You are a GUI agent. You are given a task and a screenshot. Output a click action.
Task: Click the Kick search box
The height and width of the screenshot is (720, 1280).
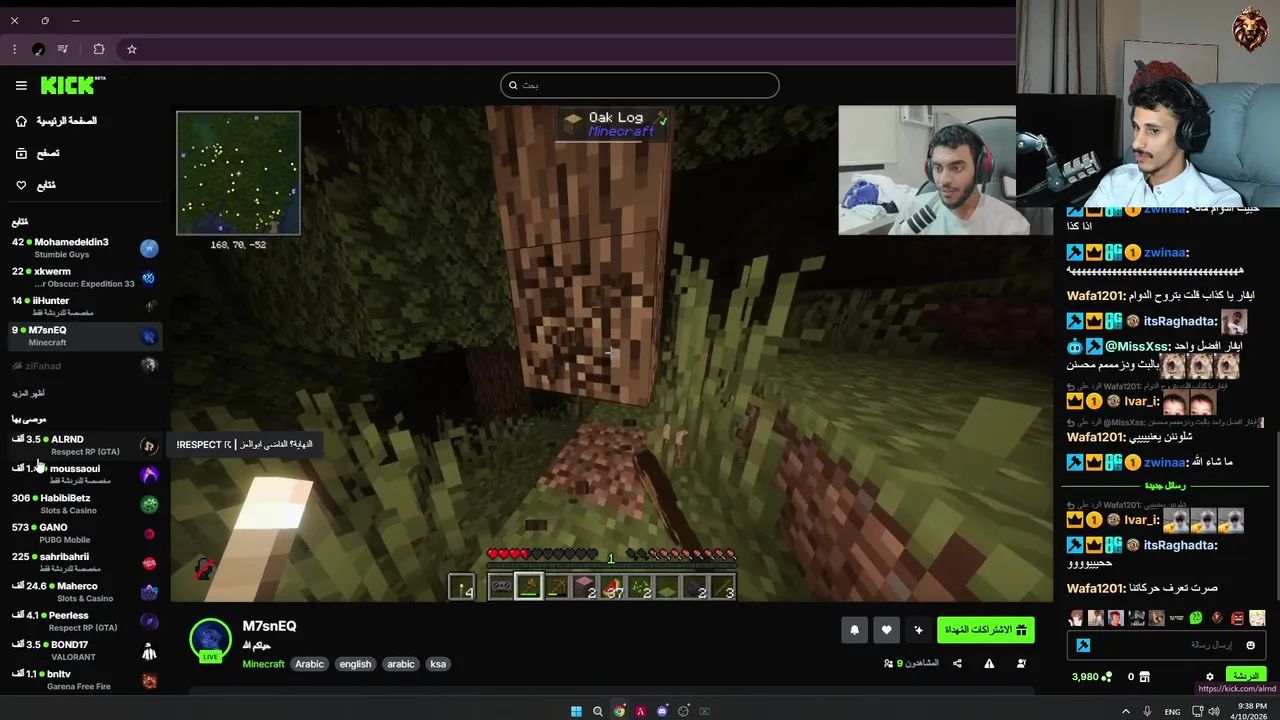[640, 85]
